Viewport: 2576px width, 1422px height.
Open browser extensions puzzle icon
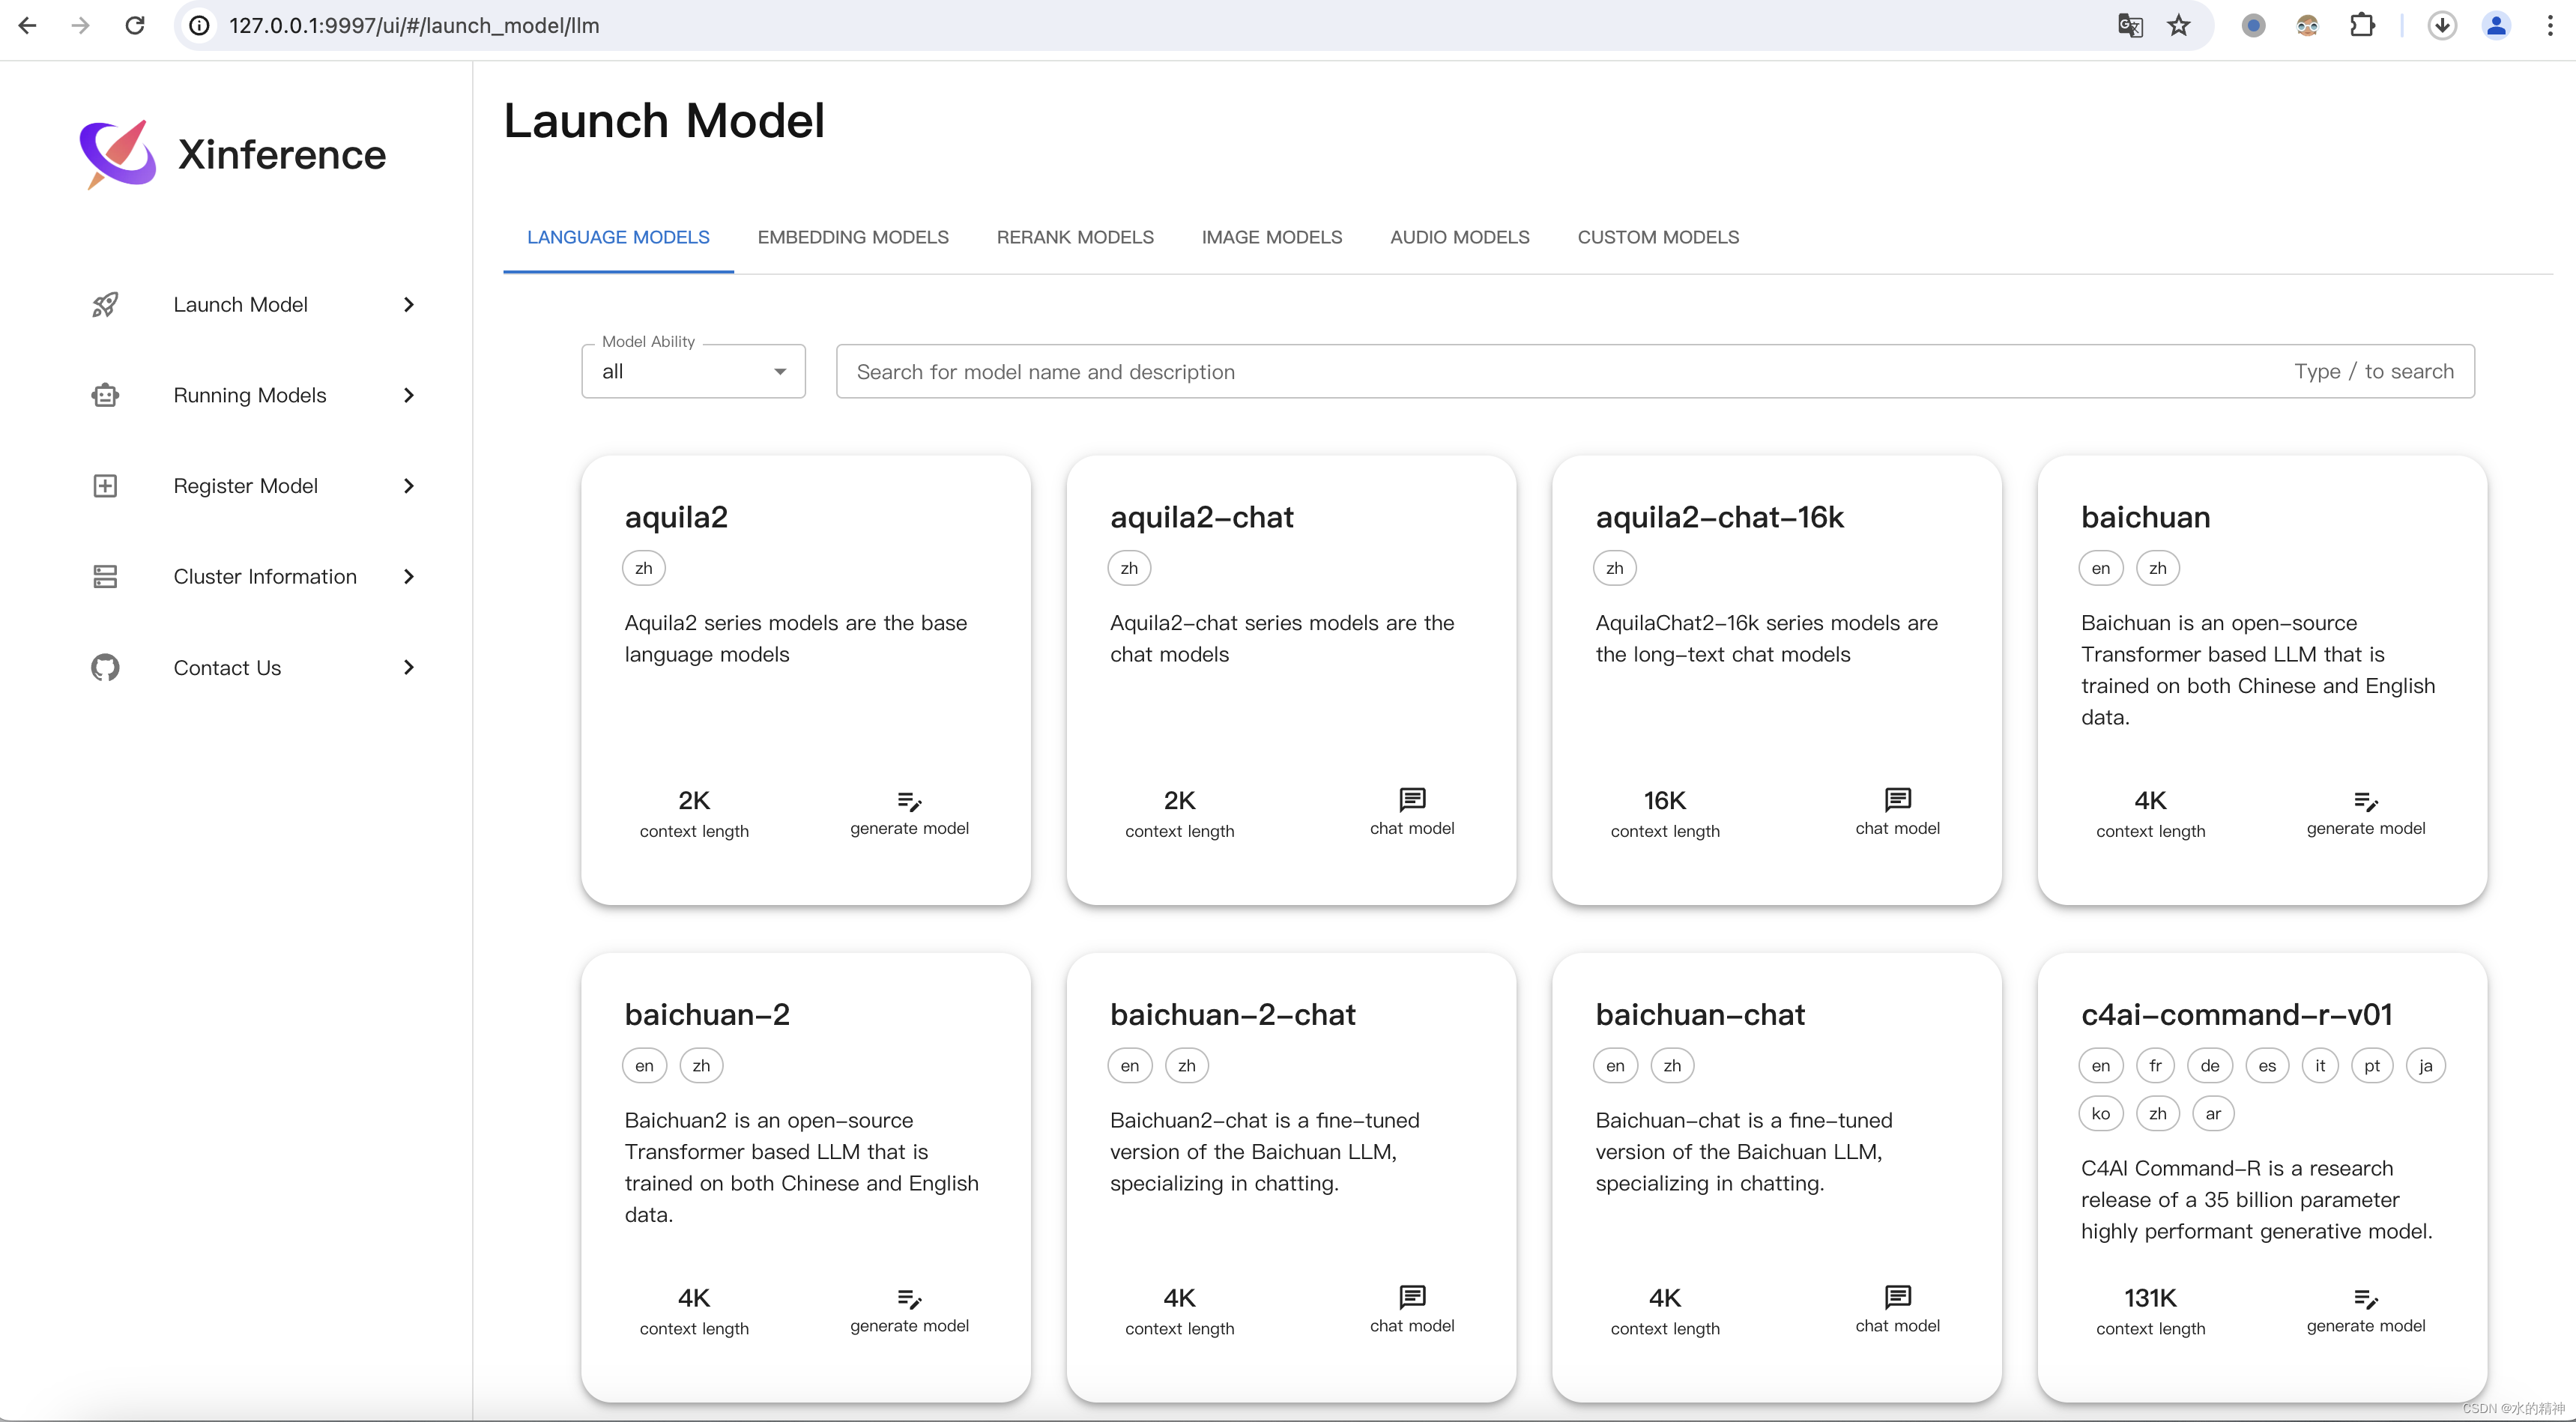2362,25
